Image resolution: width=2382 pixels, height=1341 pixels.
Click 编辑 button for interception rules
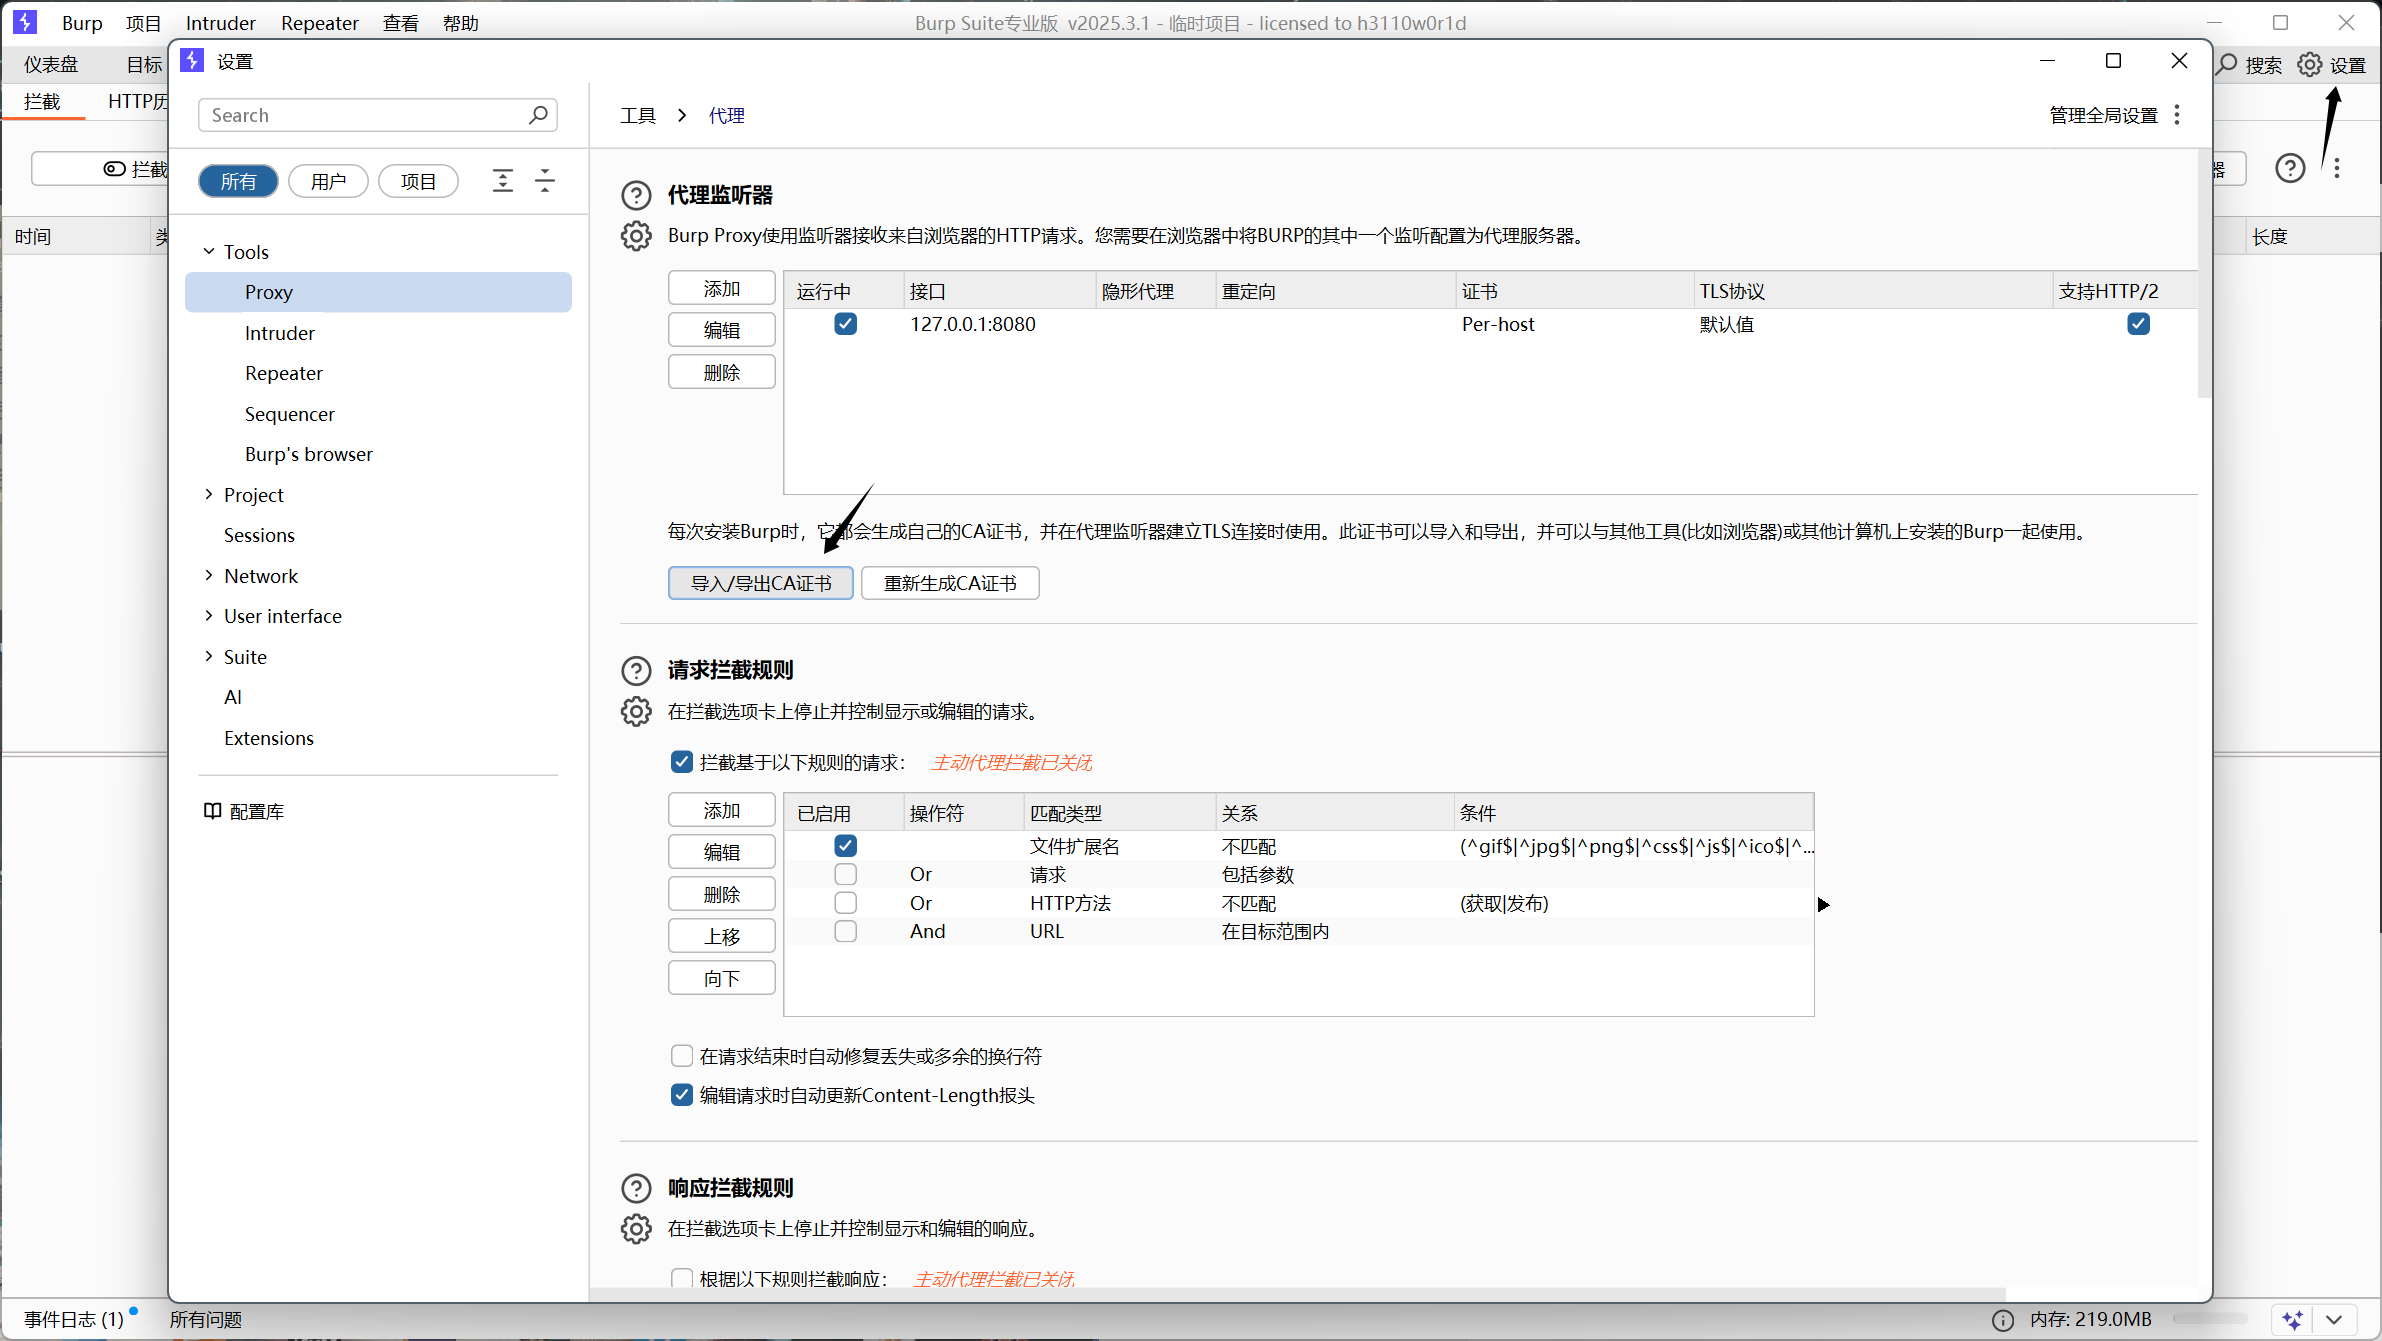[721, 852]
